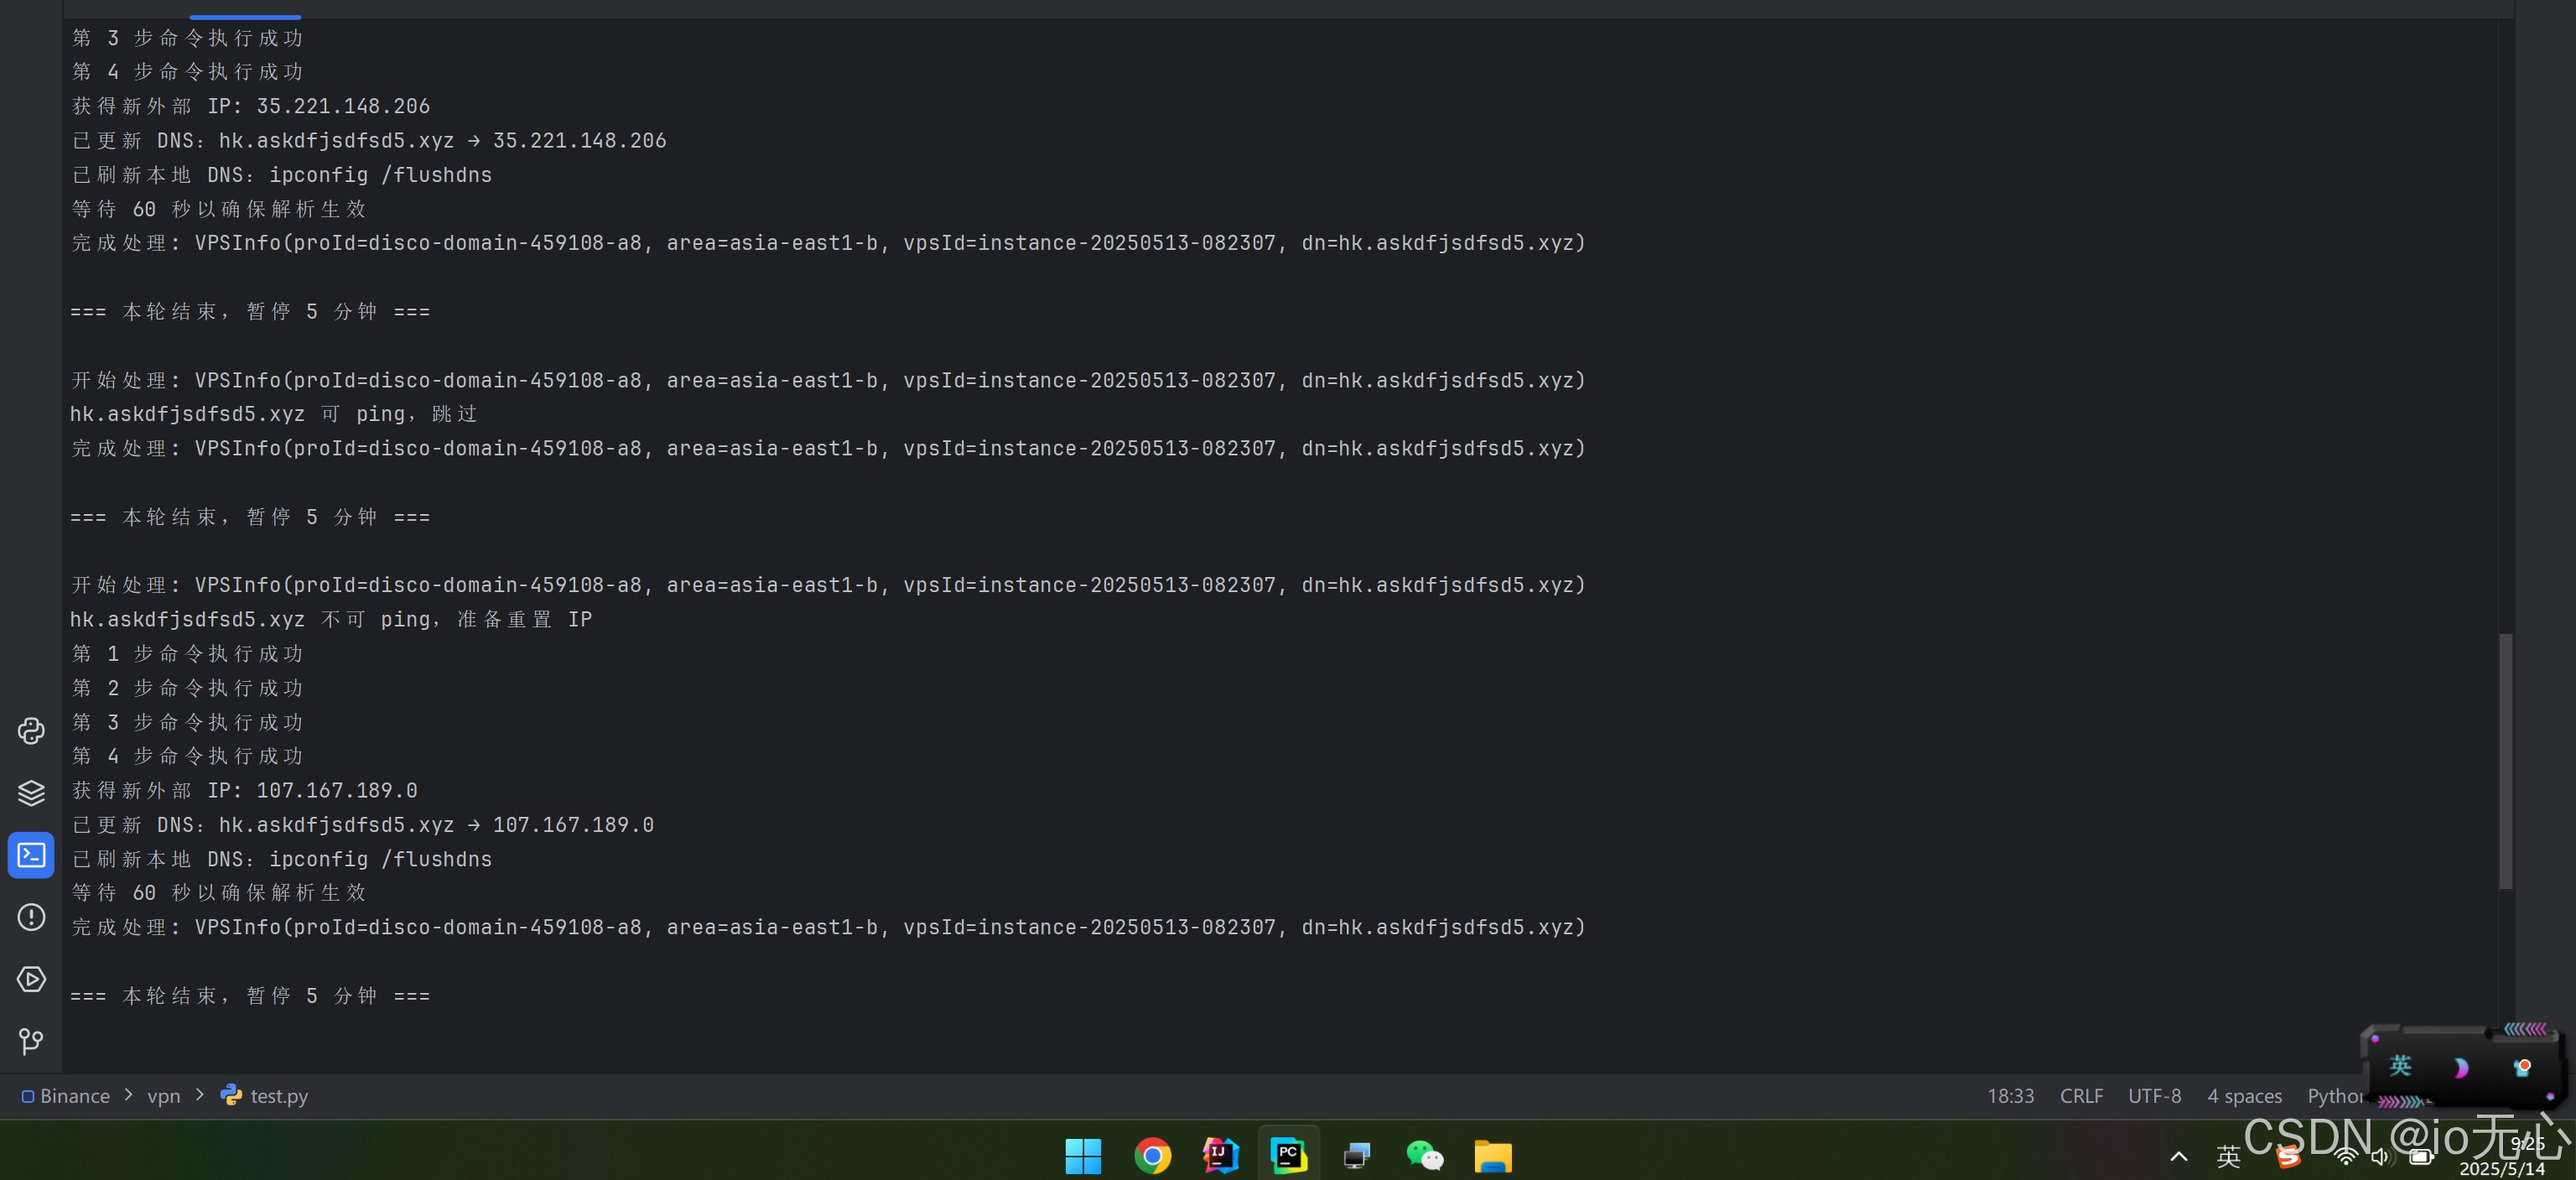Toggle the moon icon on the IME bar

click(2460, 1068)
